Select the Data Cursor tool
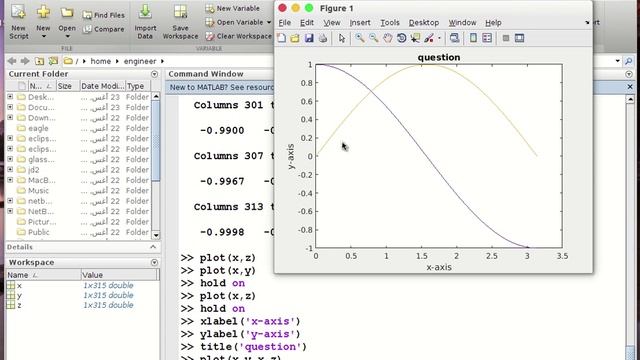This screenshot has width=640, height=360. tap(415, 38)
